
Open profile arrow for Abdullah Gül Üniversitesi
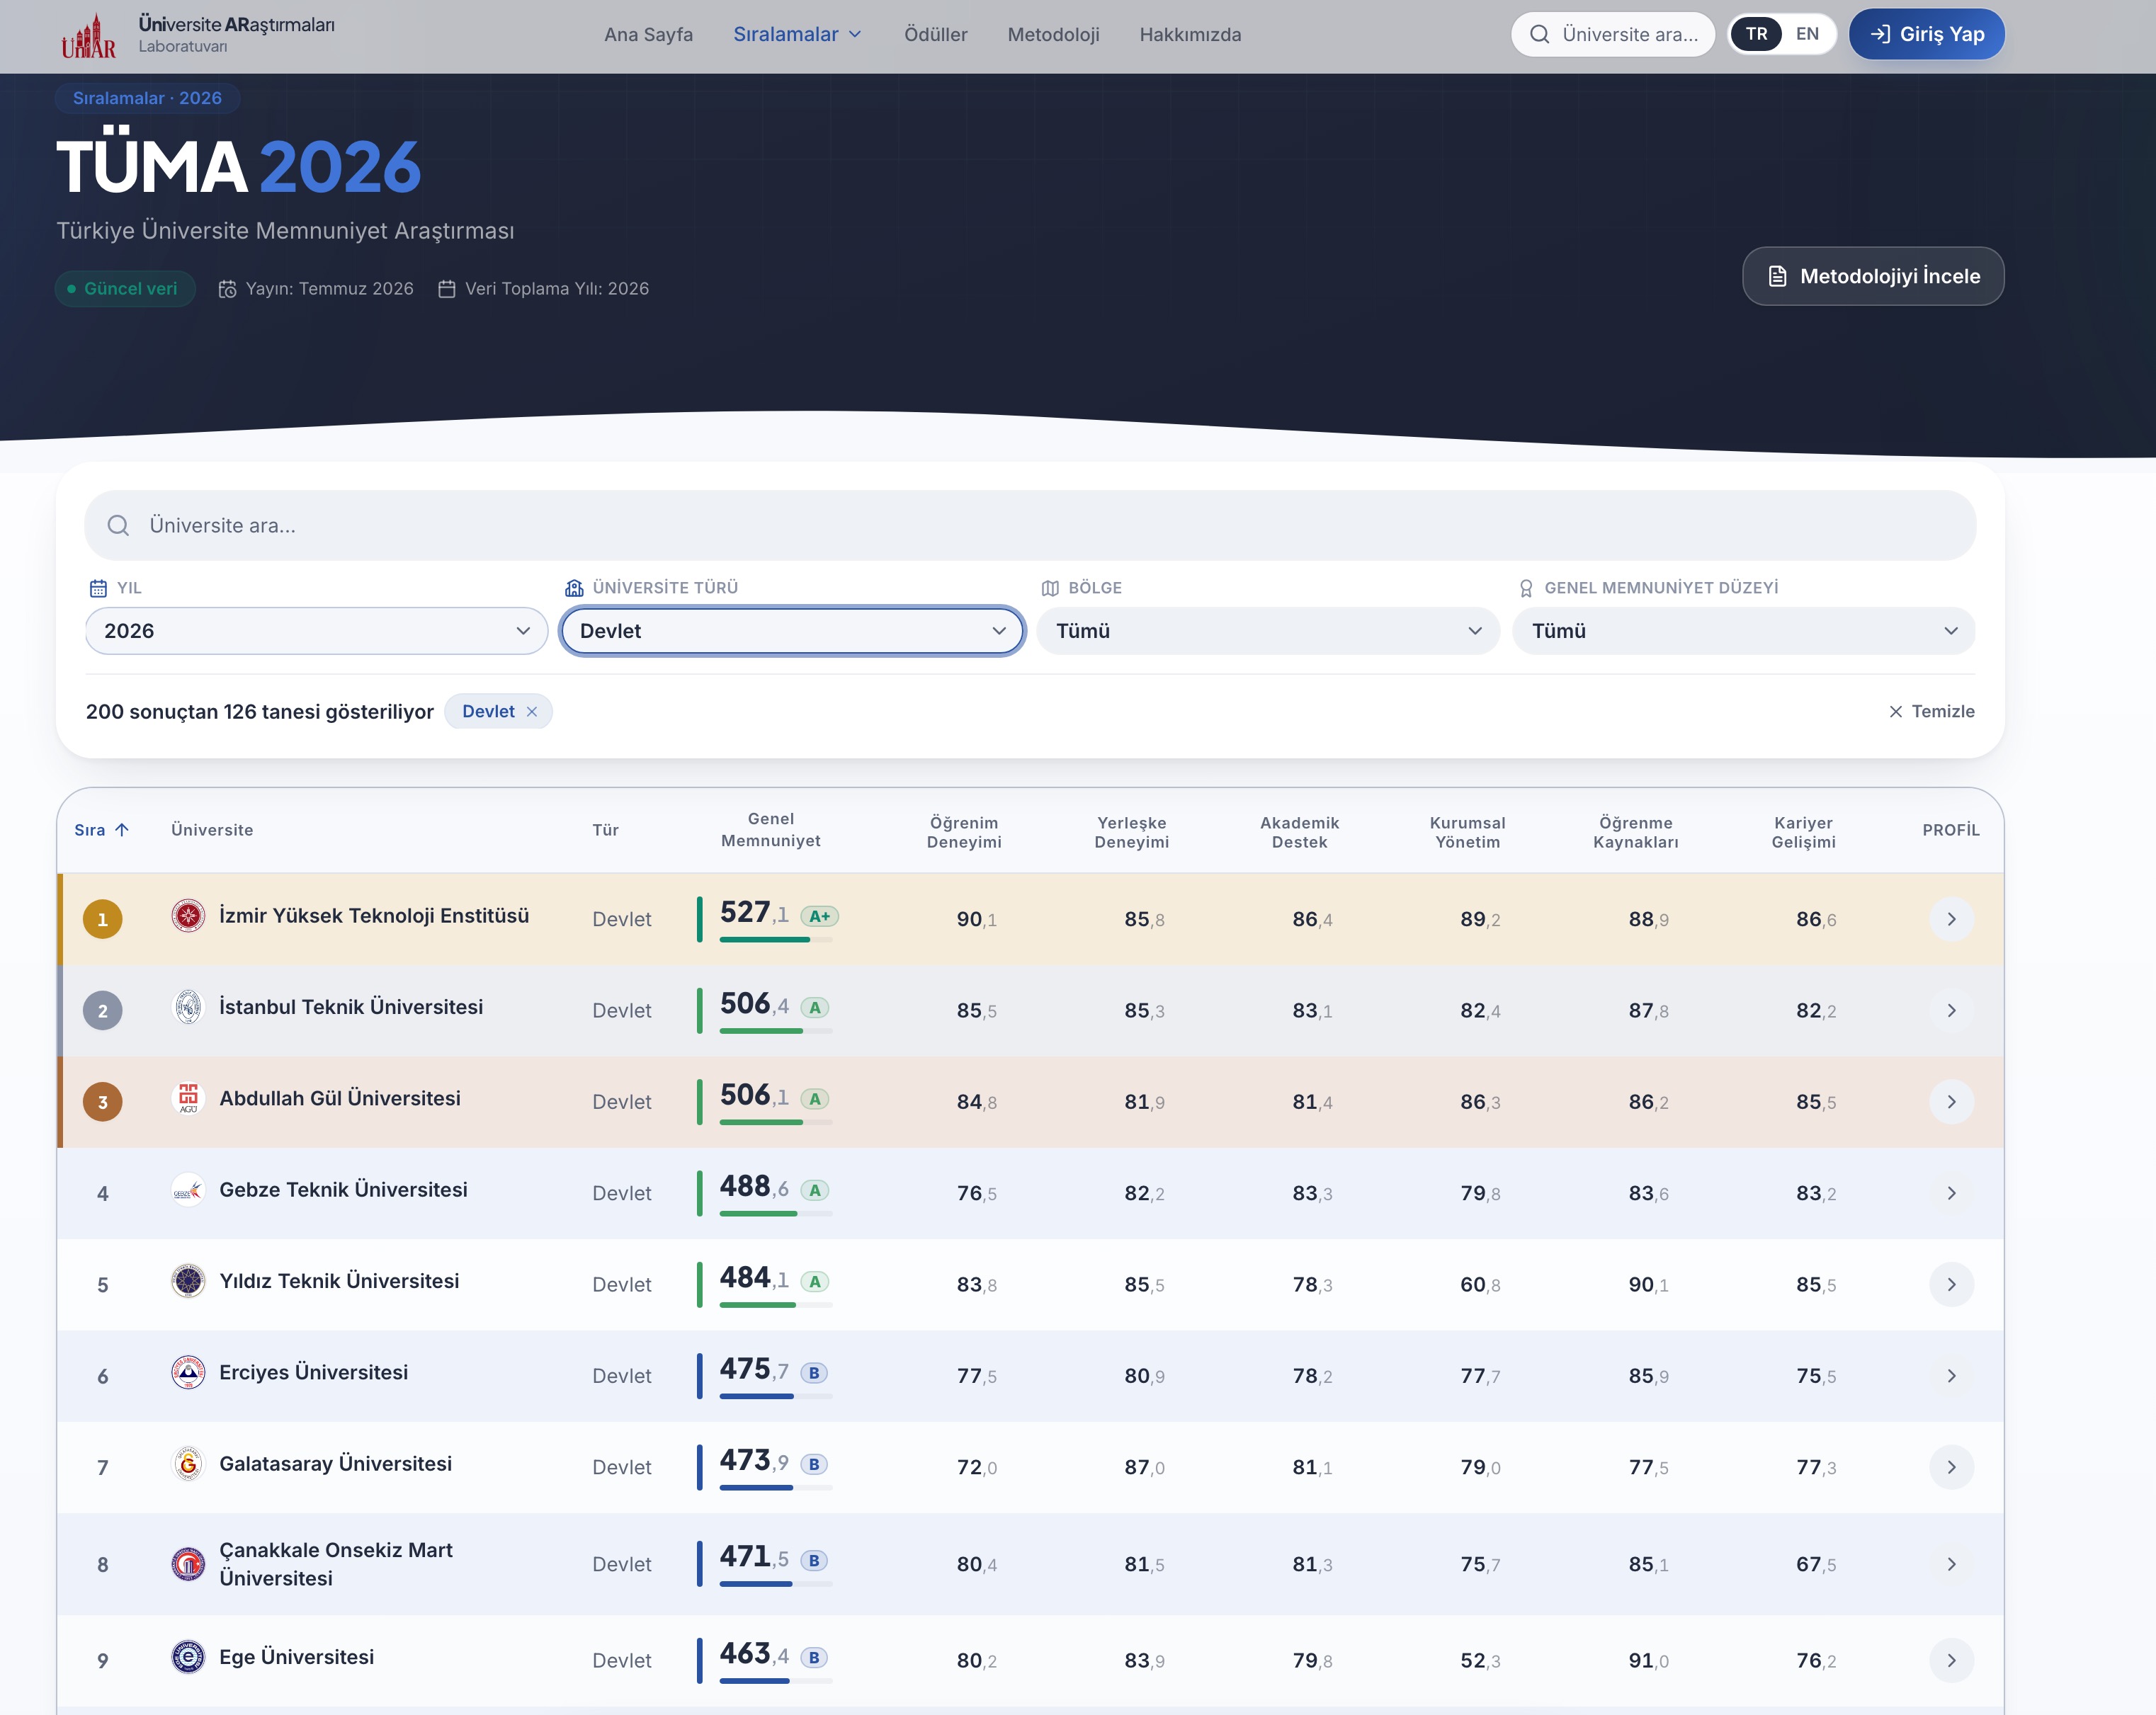1951,1102
